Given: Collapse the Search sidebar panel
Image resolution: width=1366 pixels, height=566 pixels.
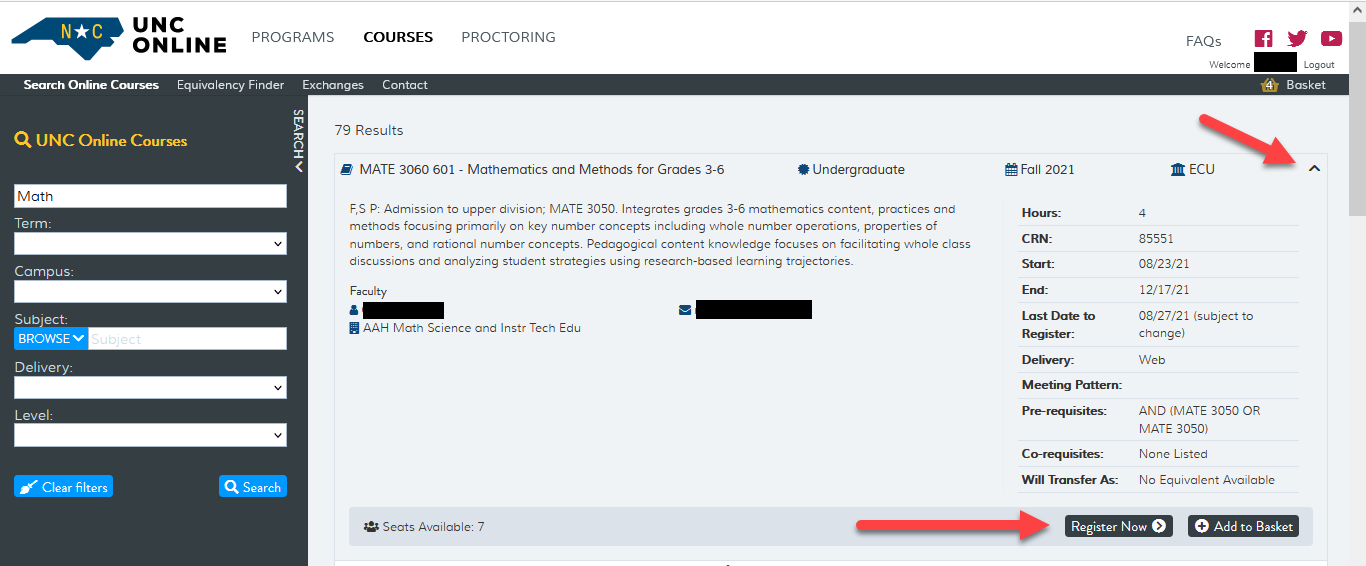Looking at the screenshot, I should click(x=298, y=141).
